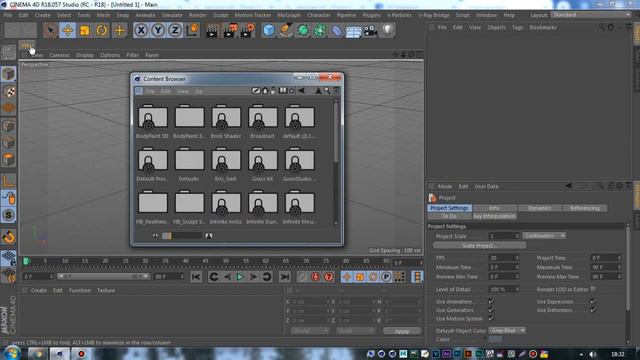Open the Defaults folder in Content Browser
The image size is (640, 360).
point(189,159)
